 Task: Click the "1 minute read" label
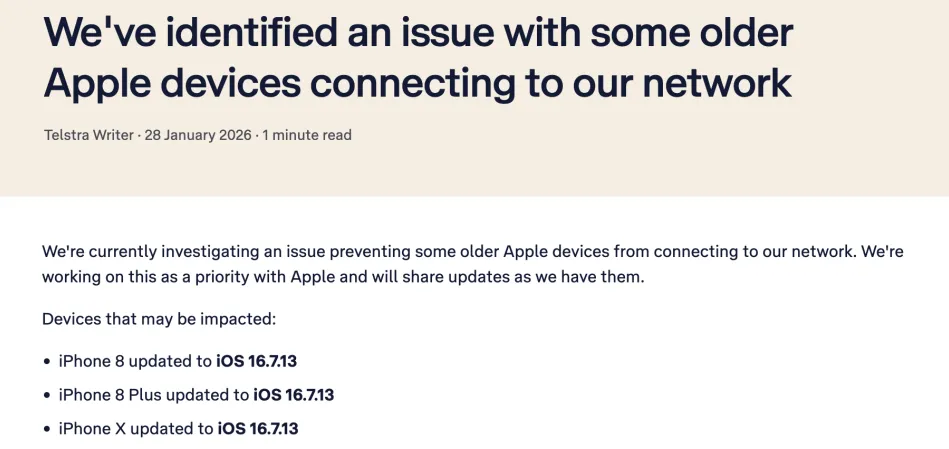[307, 135]
